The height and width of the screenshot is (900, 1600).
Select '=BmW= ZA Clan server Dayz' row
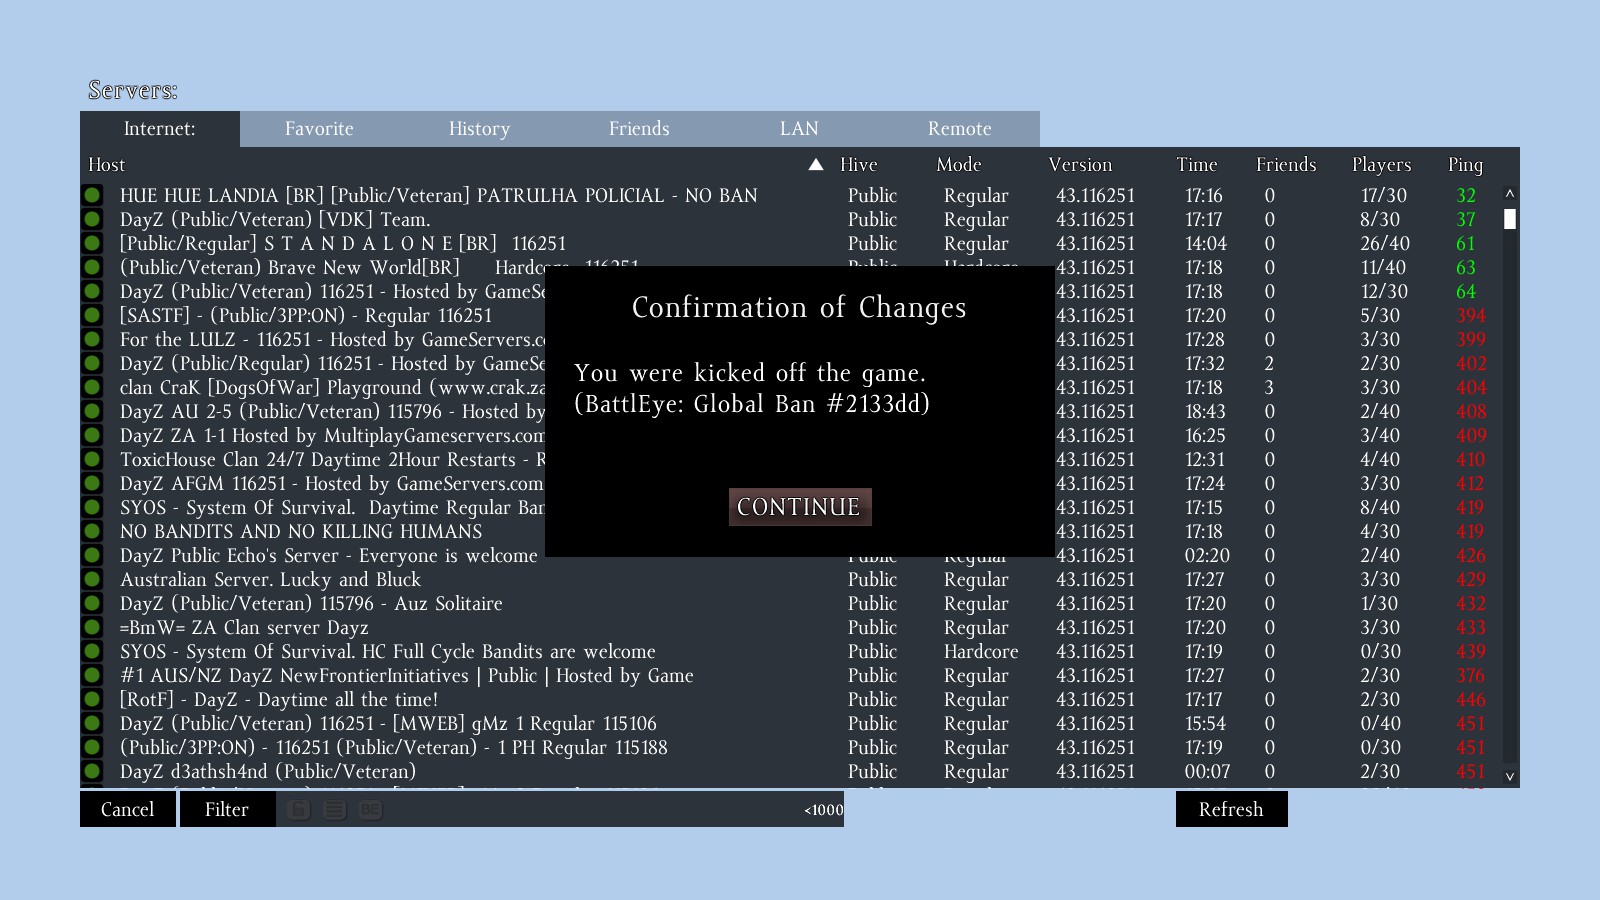244,627
